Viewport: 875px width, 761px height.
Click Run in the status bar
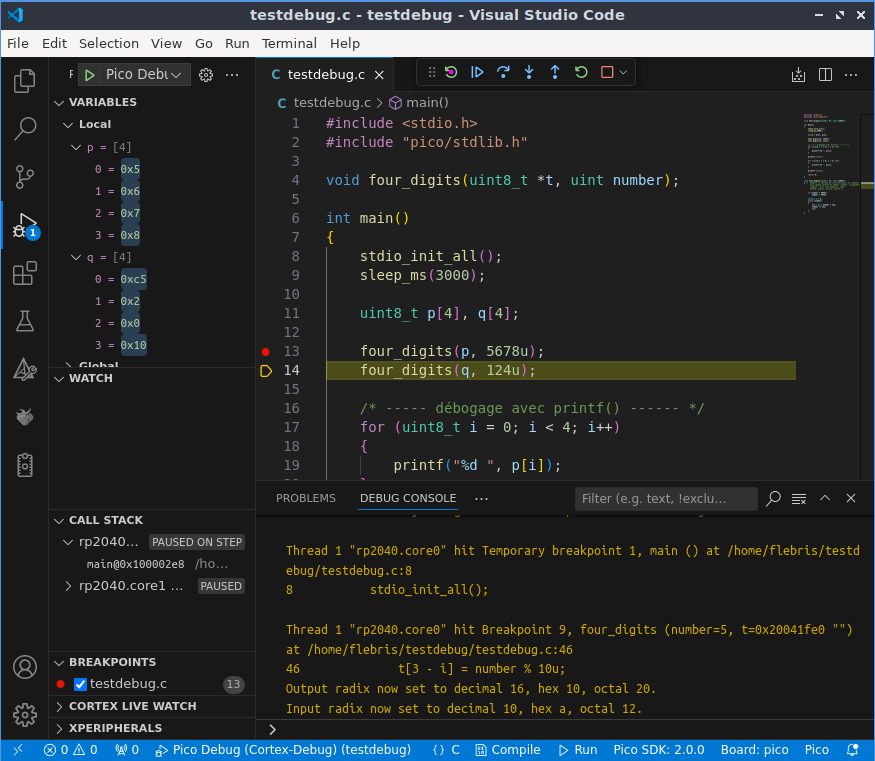578,750
